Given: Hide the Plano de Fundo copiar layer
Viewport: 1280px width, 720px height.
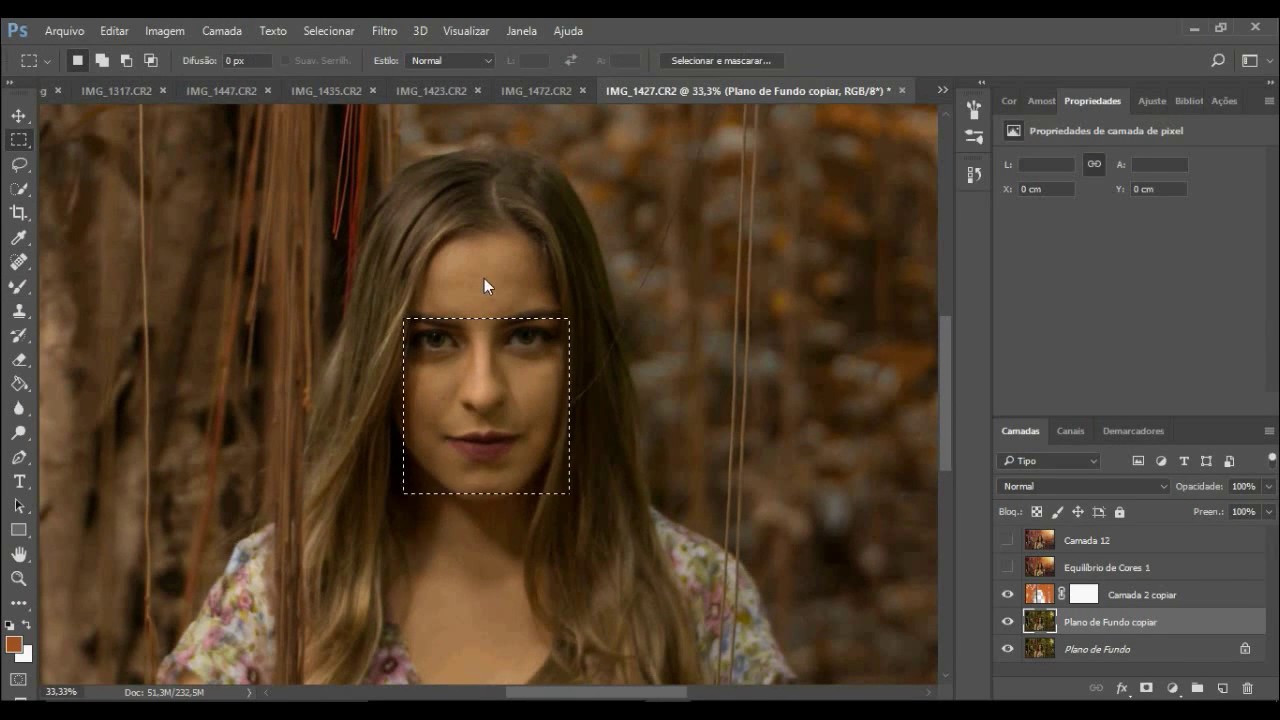Looking at the screenshot, I should tap(1007, 622).
